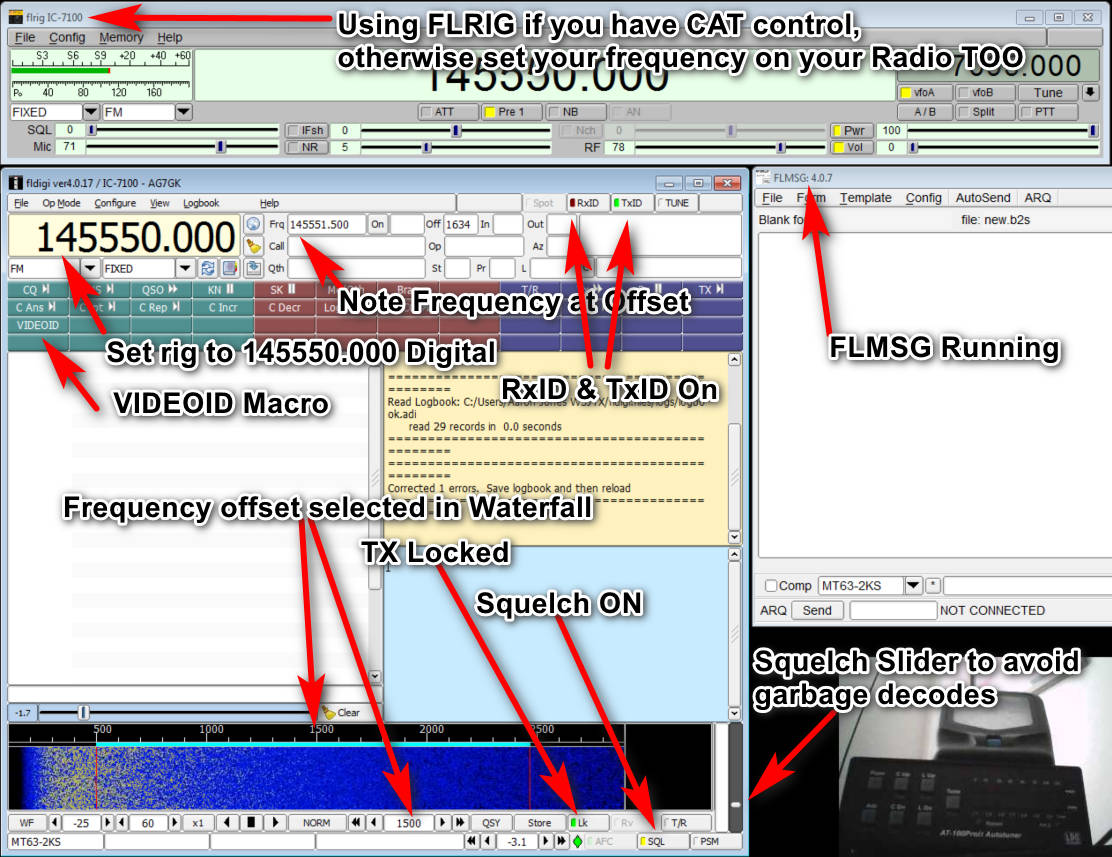
Task: Check the Comp checkbox in FLMSG
Action: point(771,586)
